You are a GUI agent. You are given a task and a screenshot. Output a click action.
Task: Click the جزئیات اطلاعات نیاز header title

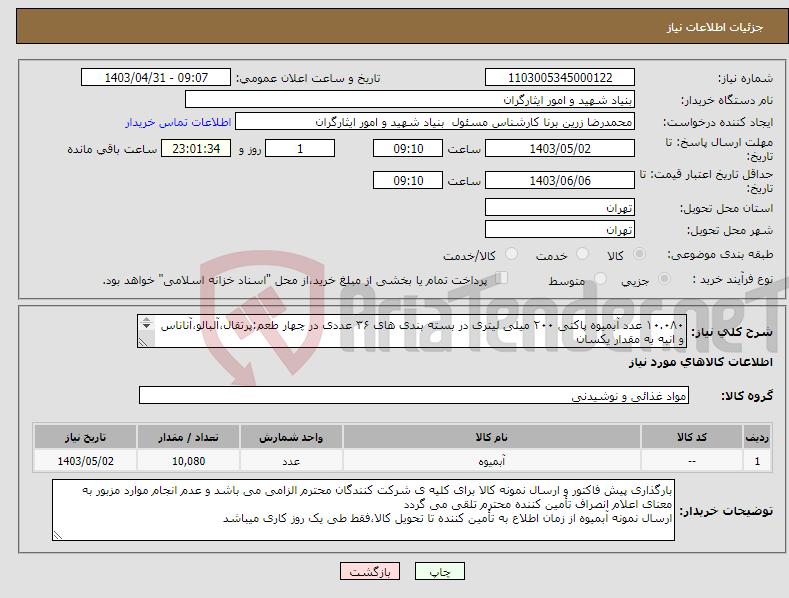point(715,27)
